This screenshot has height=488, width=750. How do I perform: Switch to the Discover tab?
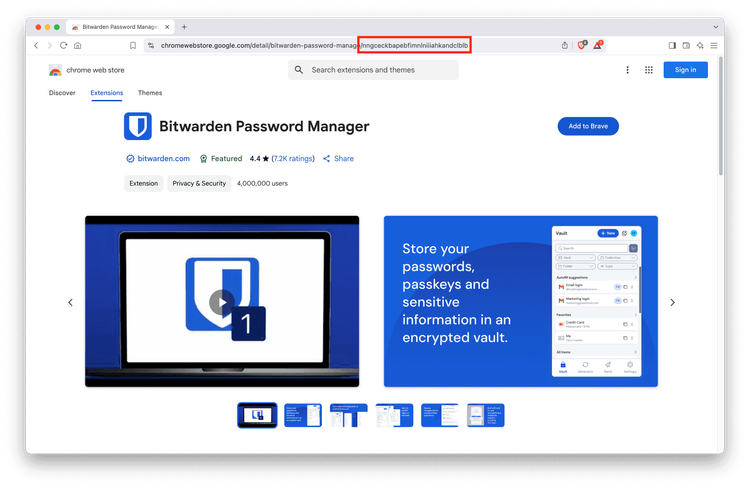[x=62, y=93]
